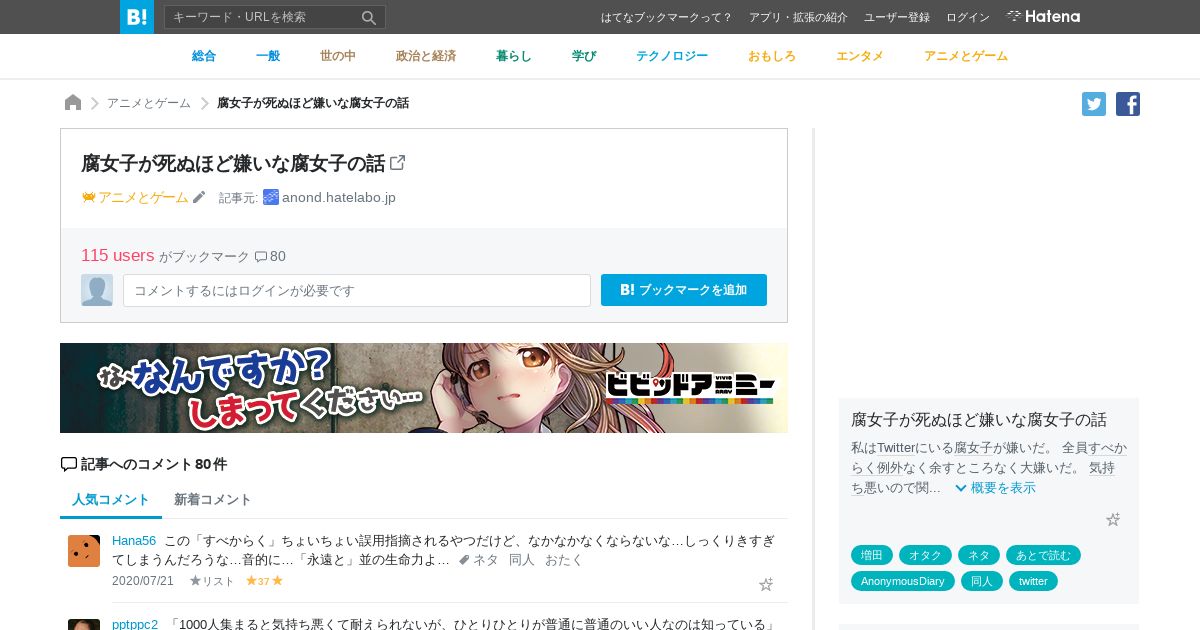The width and height of the screenshot is (1200, 630).
Task: Open the ログイン link
Action: pos(968,17)
